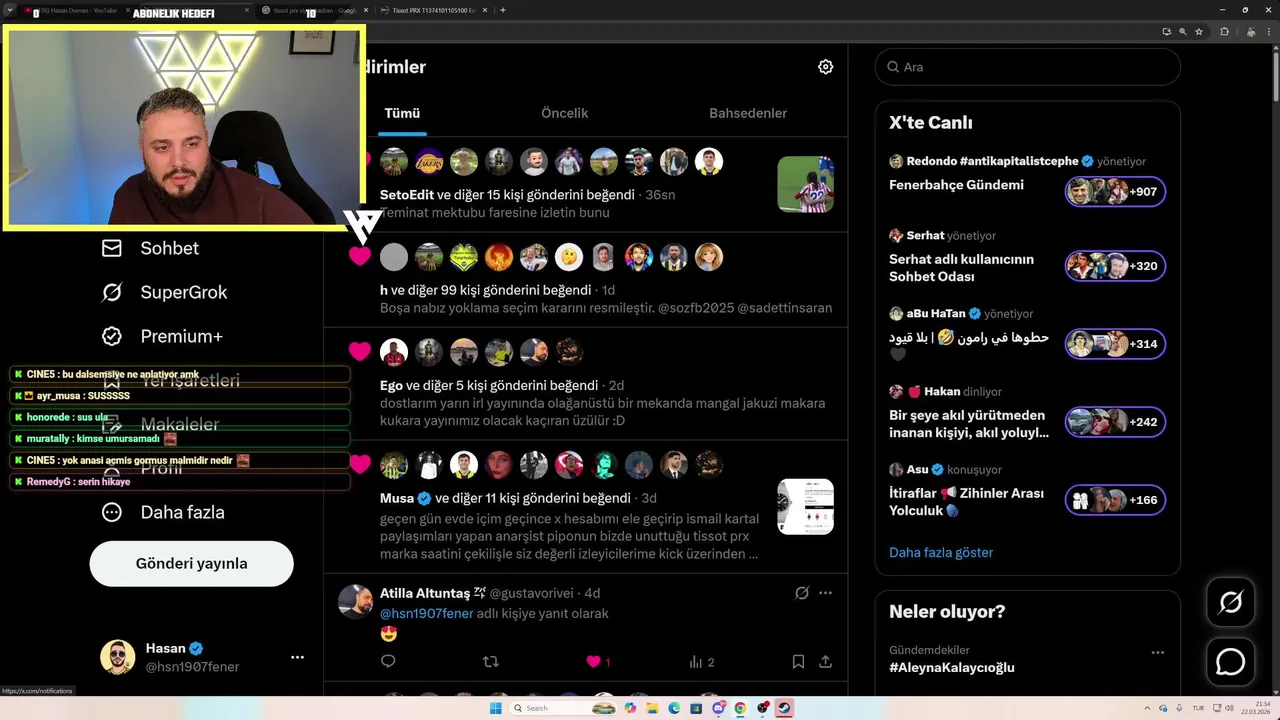Open the Windows Start menu
Screen dimensions: 1280x720
coord(495,708)
